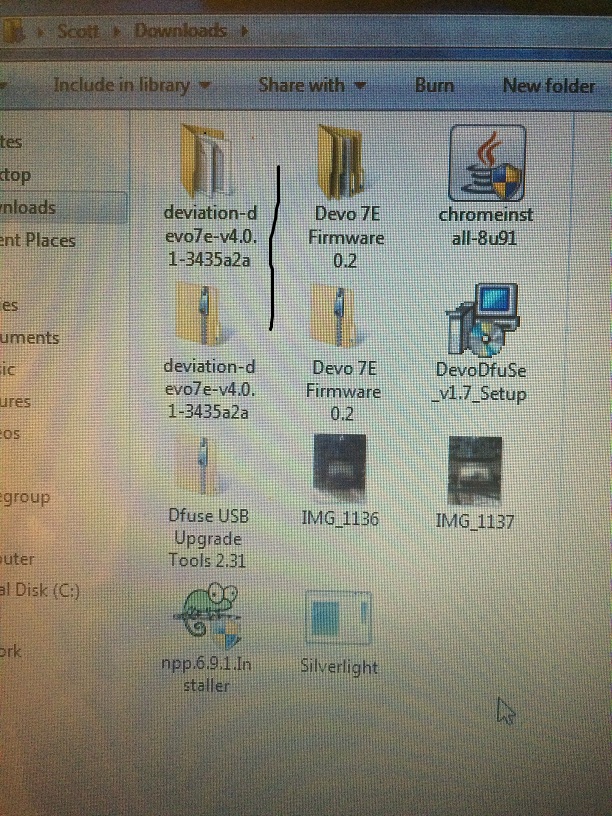
Task: Expand the arrow after Downloads in address bar
Action: pyautogui.click(x=244, y=31)
